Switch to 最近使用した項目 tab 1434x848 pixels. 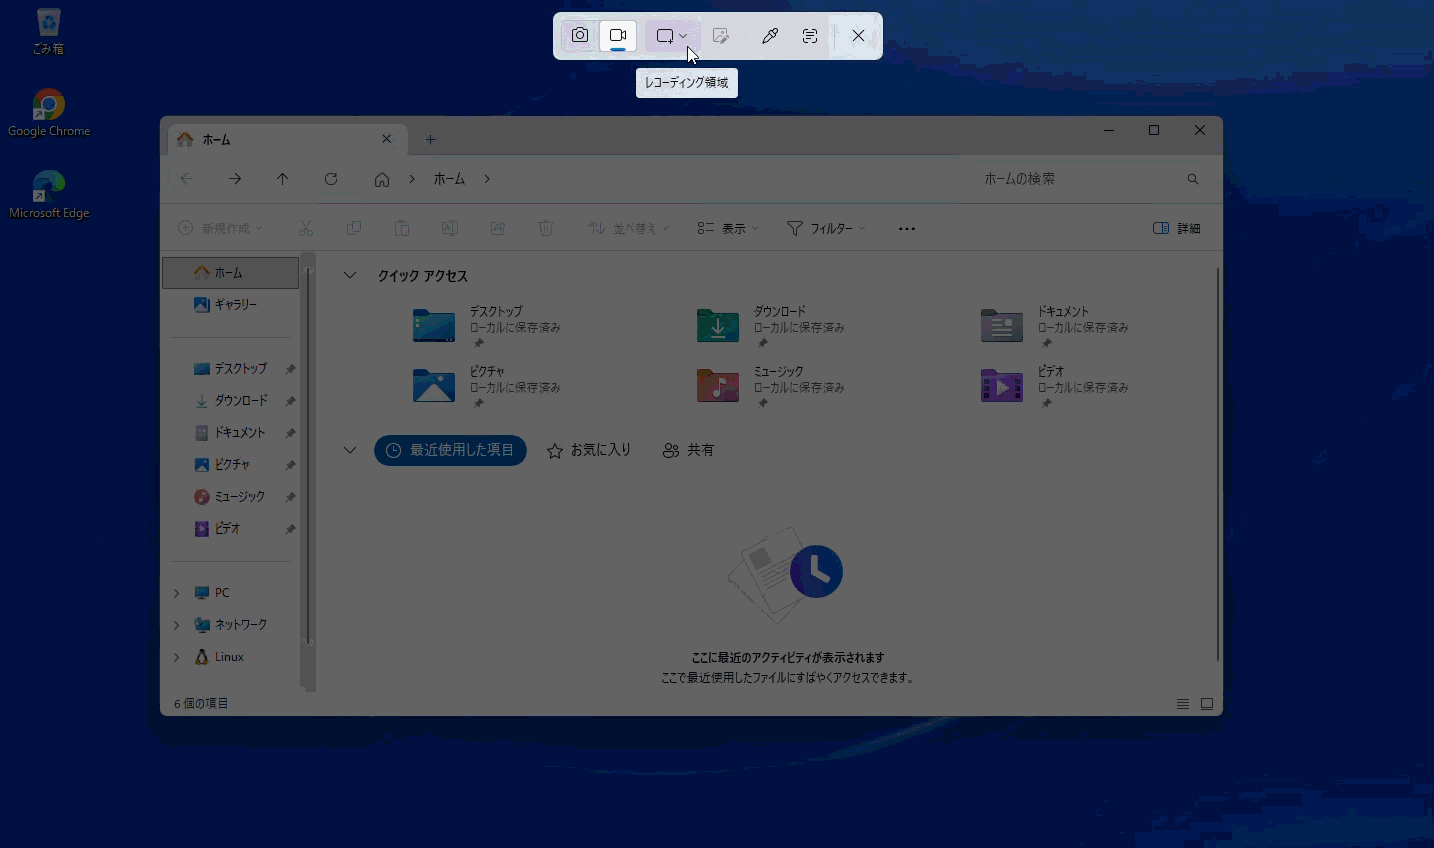(x=450, y=451)
